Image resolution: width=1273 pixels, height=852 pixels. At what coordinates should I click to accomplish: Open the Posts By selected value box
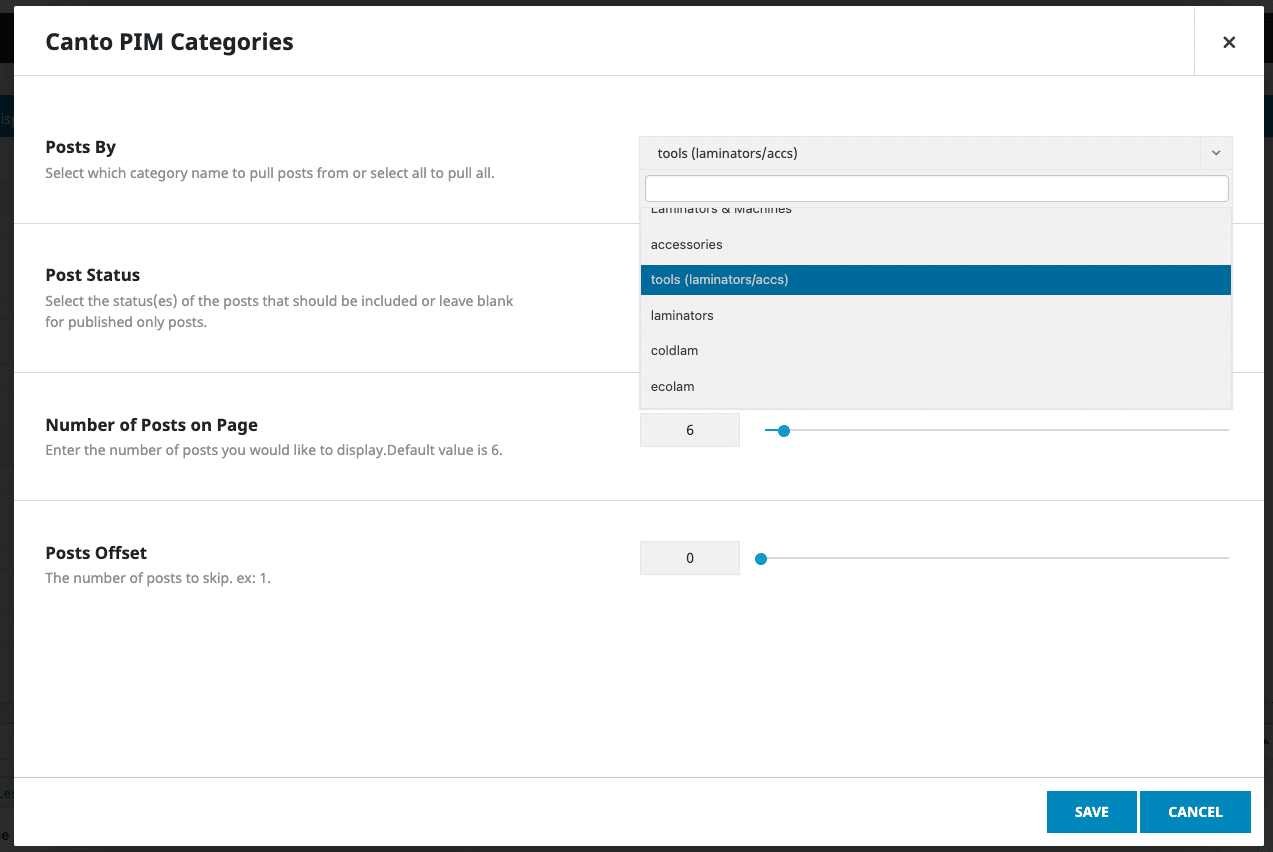pos(920,153)
